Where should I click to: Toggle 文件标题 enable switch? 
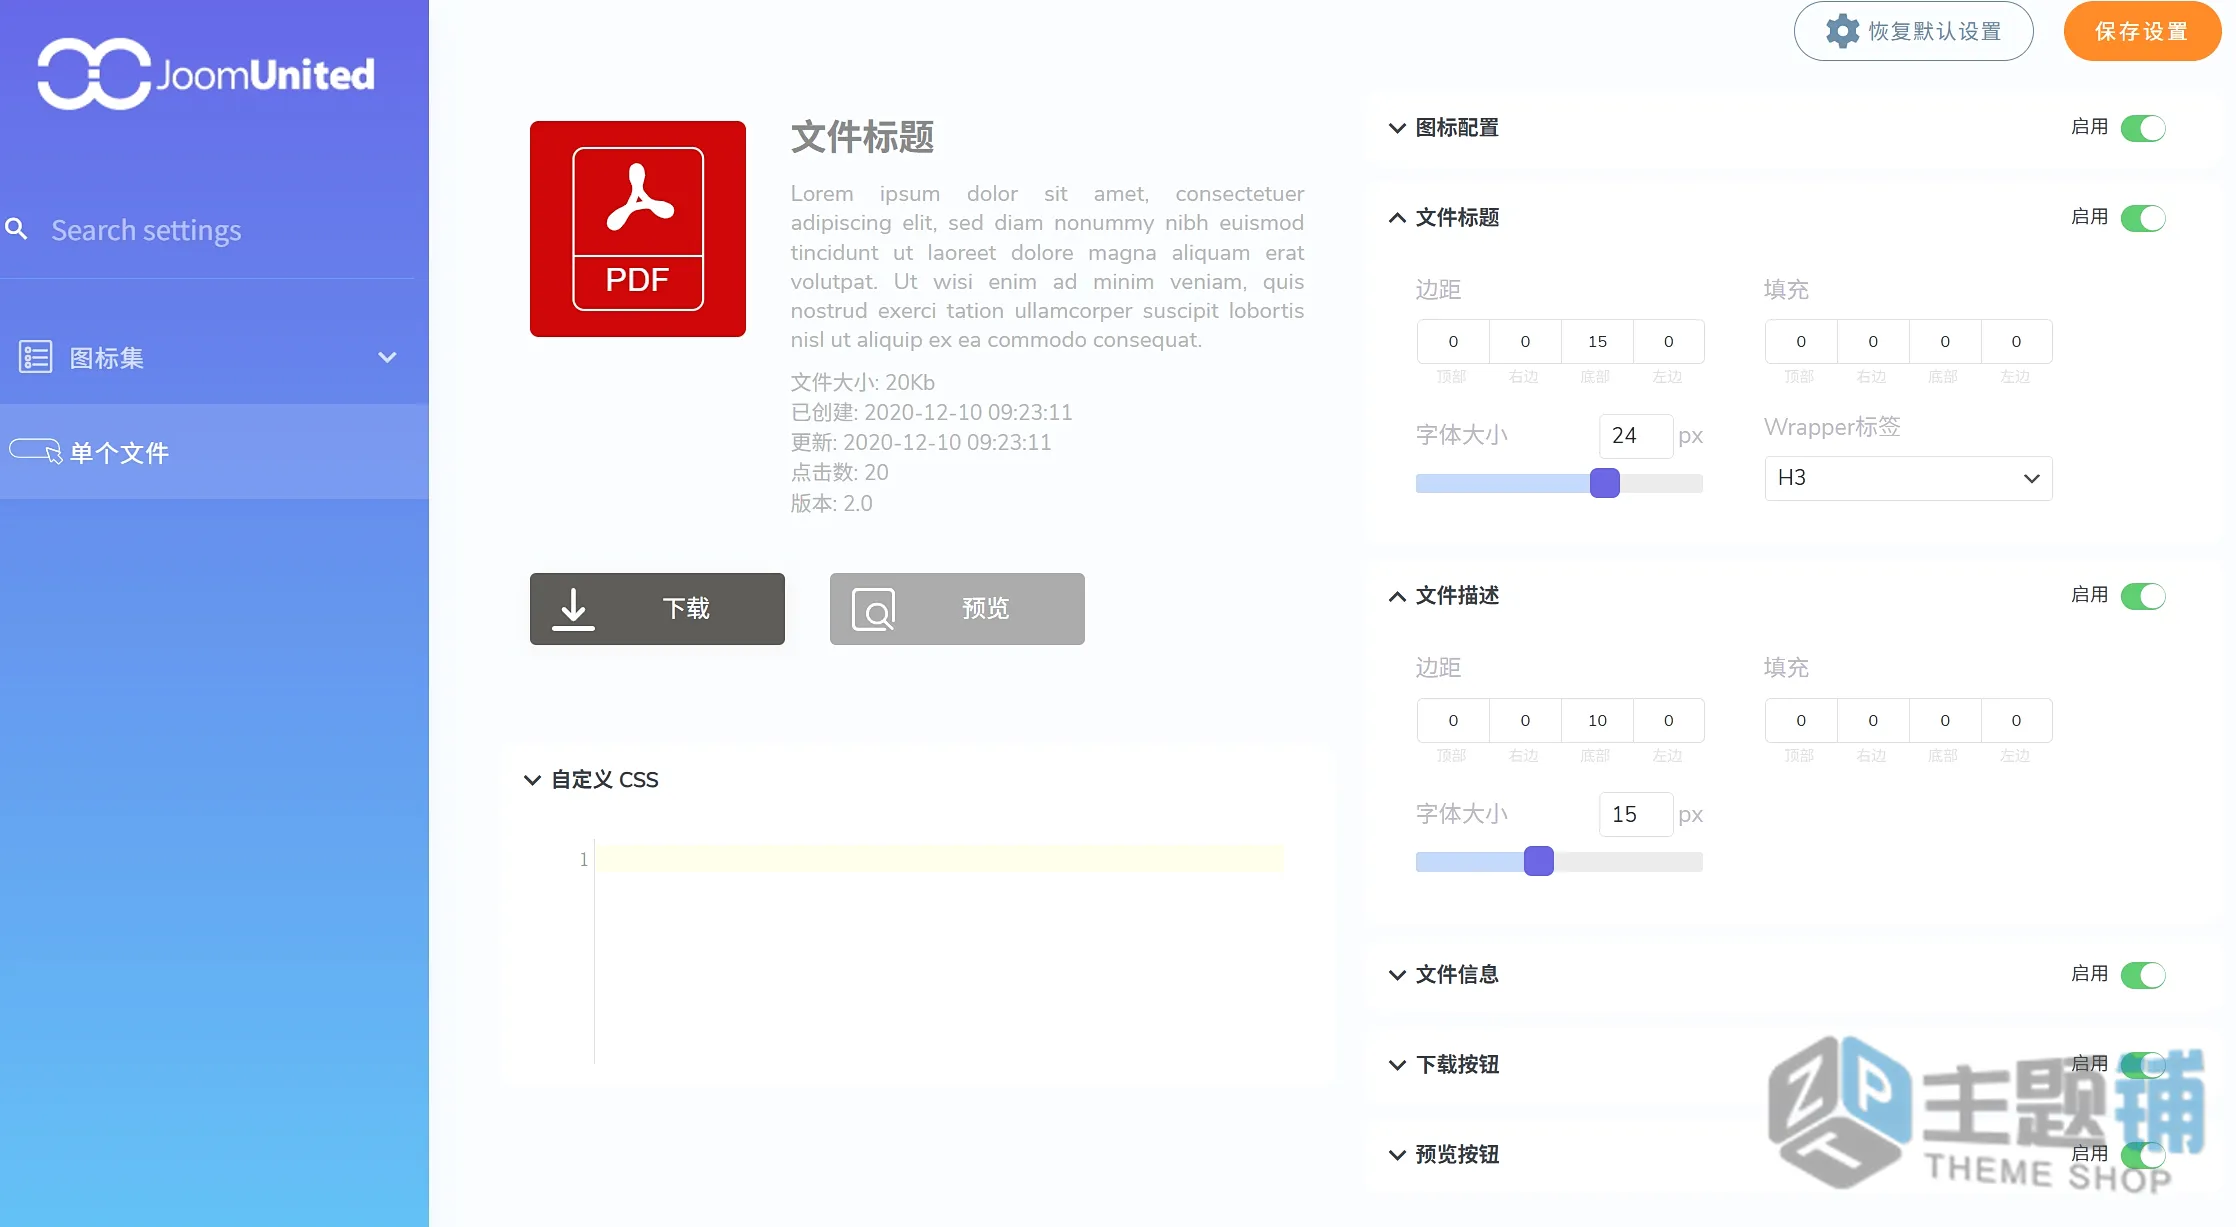click(x=2143, y=218)
